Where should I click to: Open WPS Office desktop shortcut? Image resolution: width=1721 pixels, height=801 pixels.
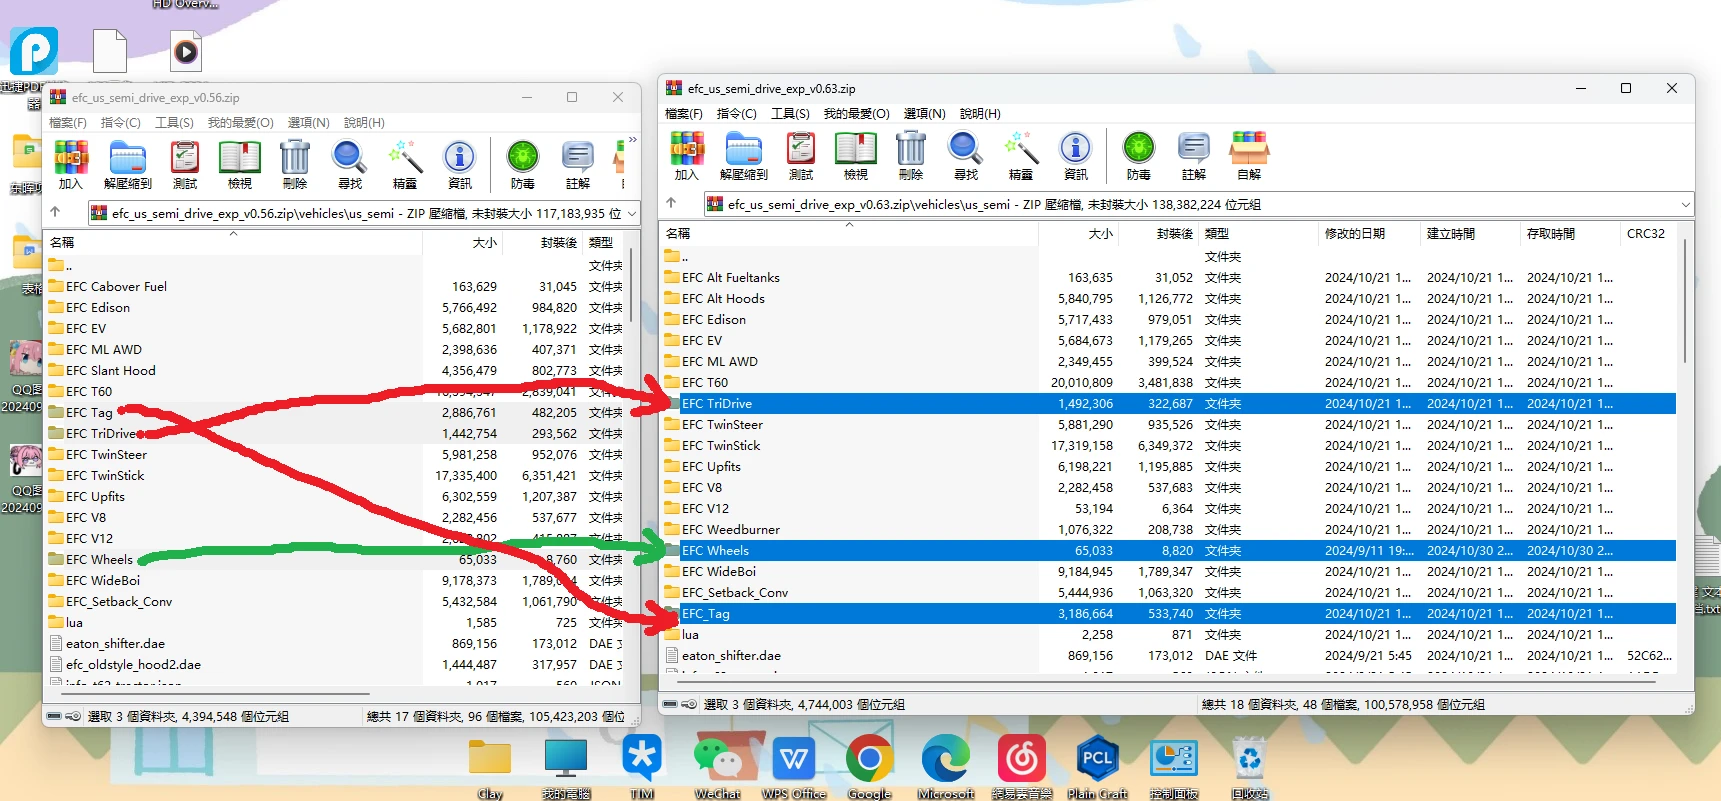point(794,765)
